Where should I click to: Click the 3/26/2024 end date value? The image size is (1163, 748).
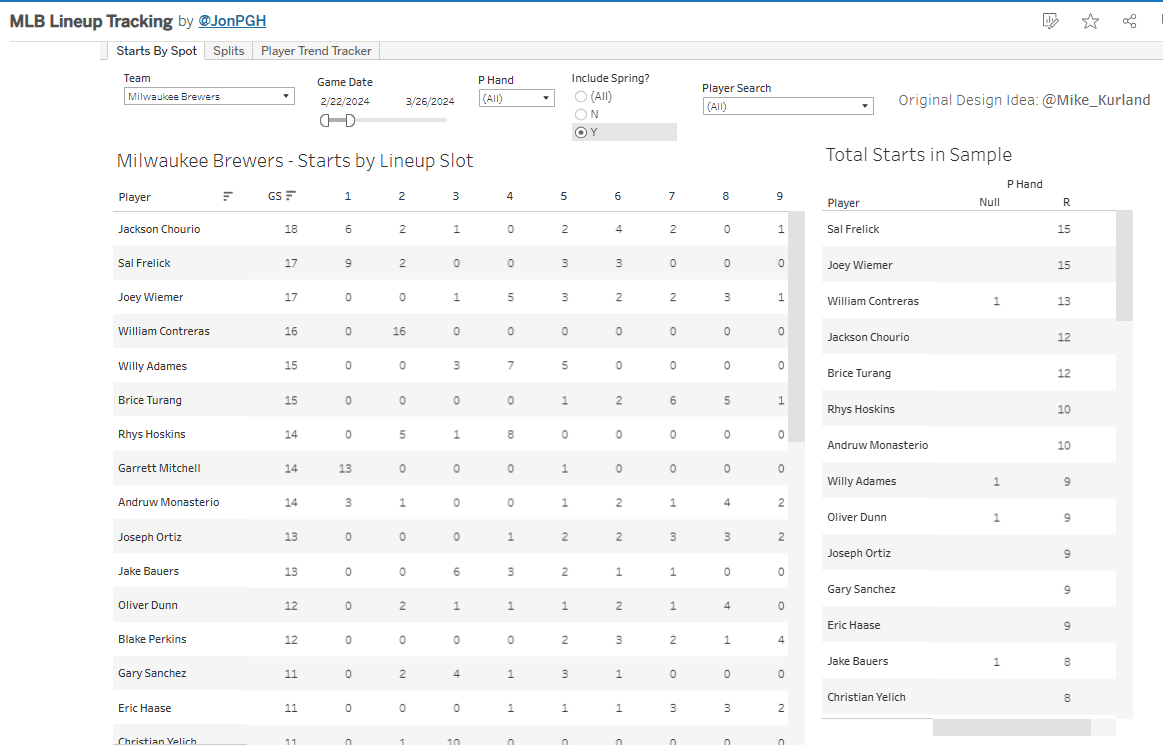click(x=430, y=102)
